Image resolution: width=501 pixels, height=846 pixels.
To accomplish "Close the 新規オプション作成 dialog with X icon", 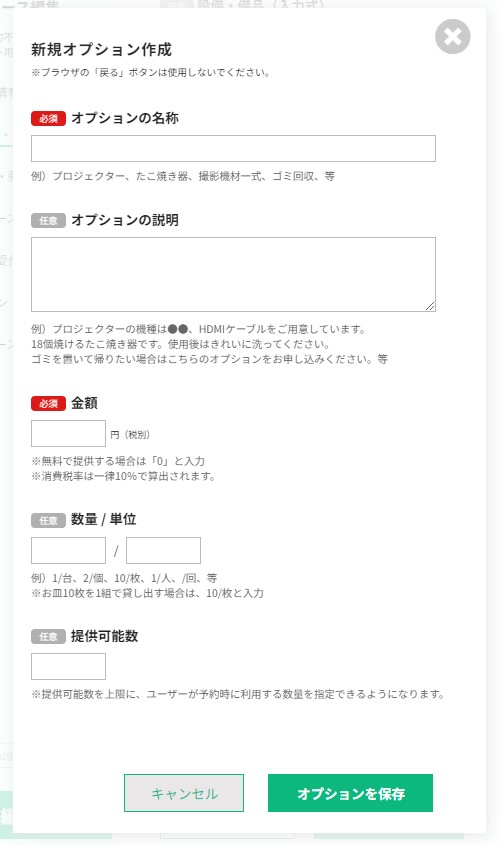I will [452, 37].
